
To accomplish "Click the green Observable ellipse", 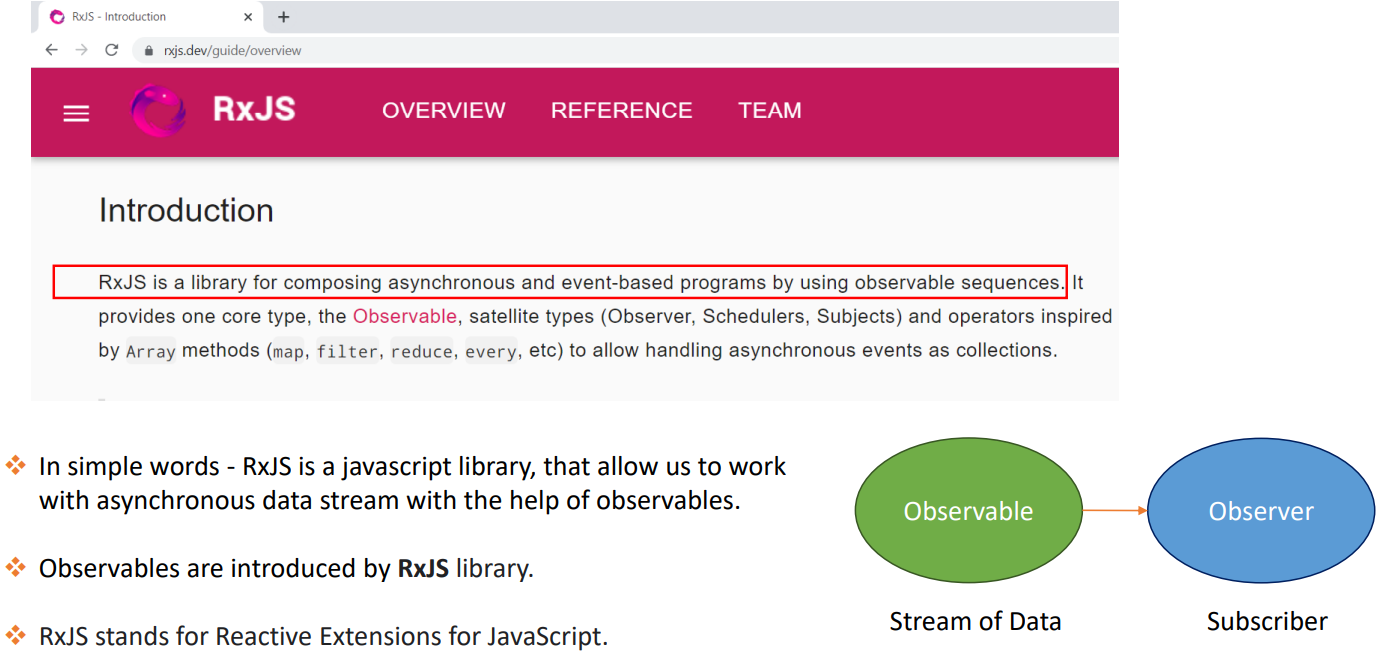I will pos(968,511).
